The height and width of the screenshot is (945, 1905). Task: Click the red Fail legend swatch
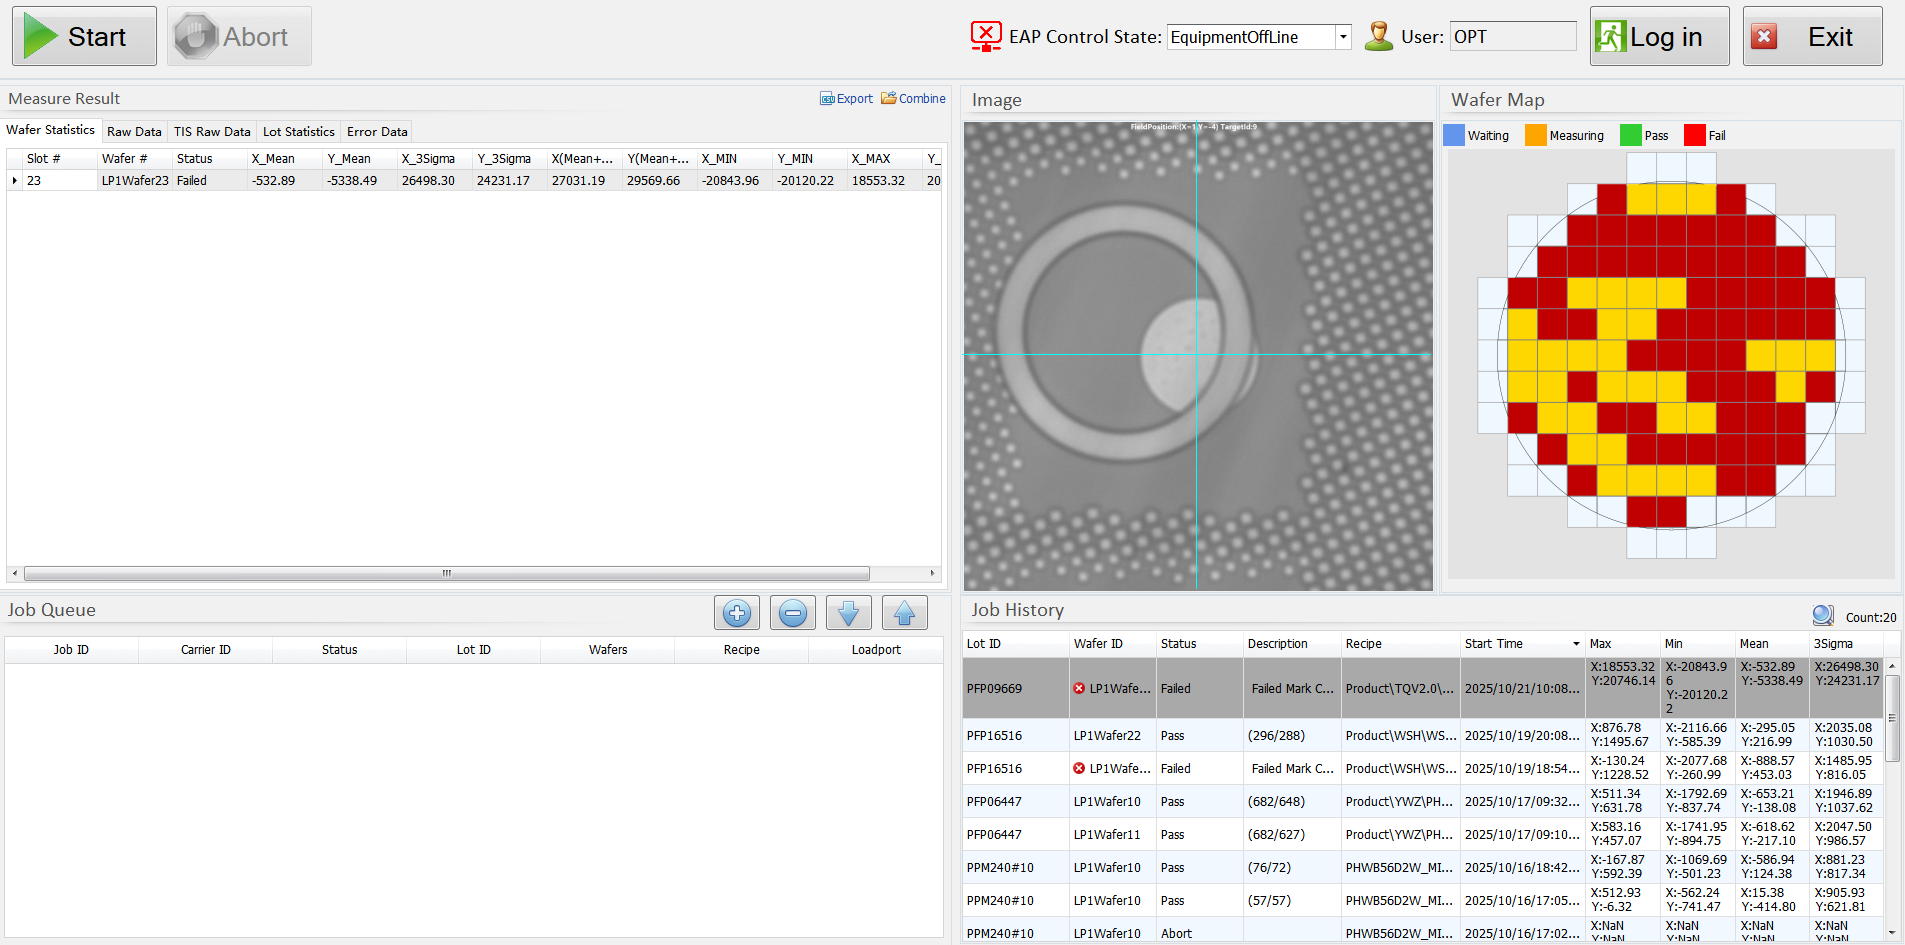(x=1694, y=136)
